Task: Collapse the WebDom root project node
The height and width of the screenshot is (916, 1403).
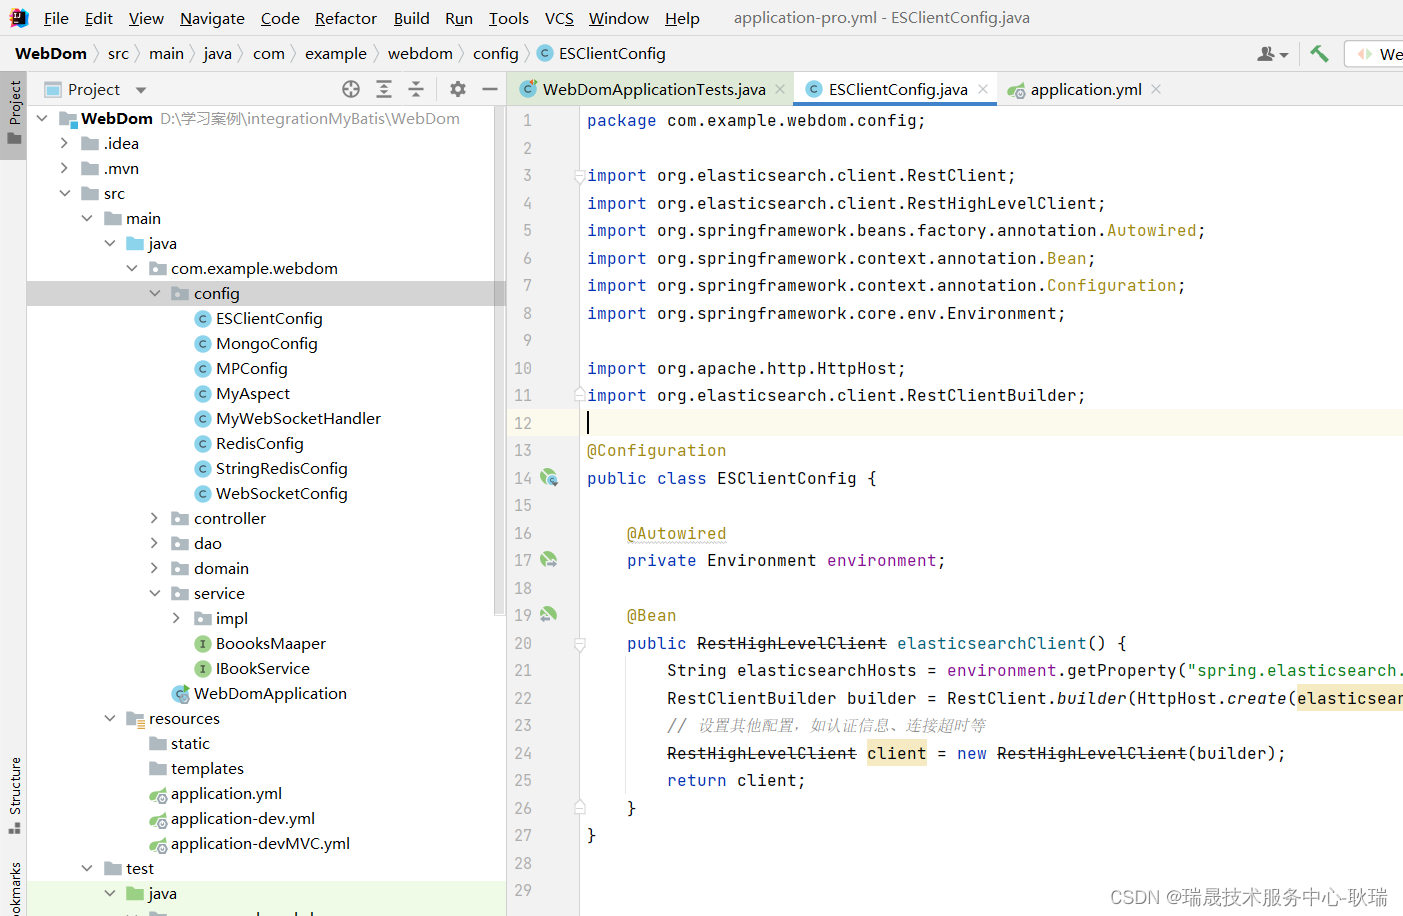Action: click(42, 118)
